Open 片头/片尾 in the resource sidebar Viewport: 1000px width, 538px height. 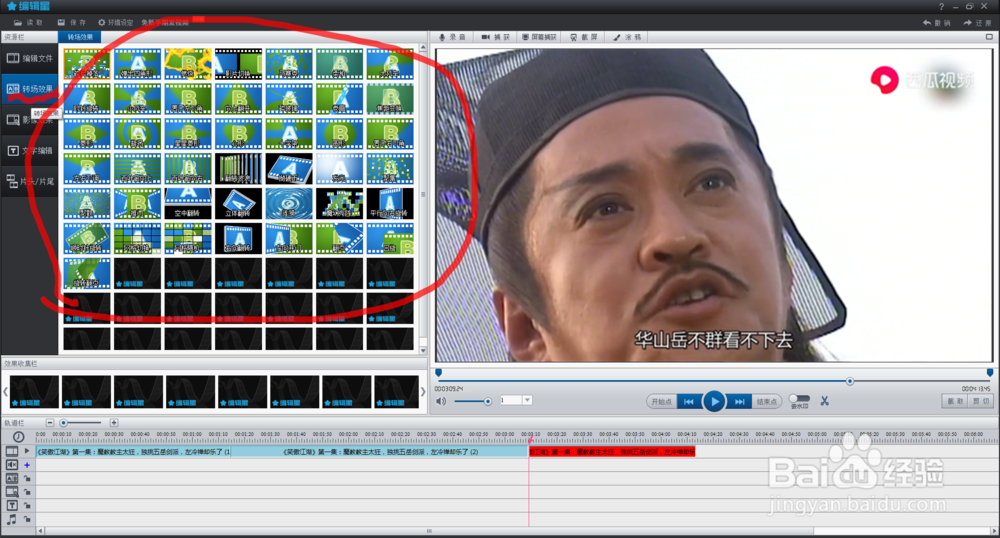pos(29,182)
